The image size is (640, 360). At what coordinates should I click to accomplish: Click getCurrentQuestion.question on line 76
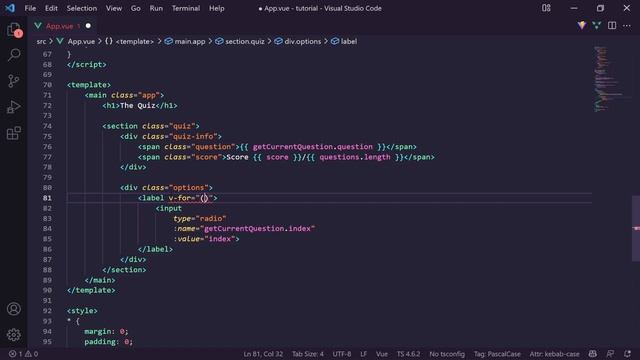[313, 147]
